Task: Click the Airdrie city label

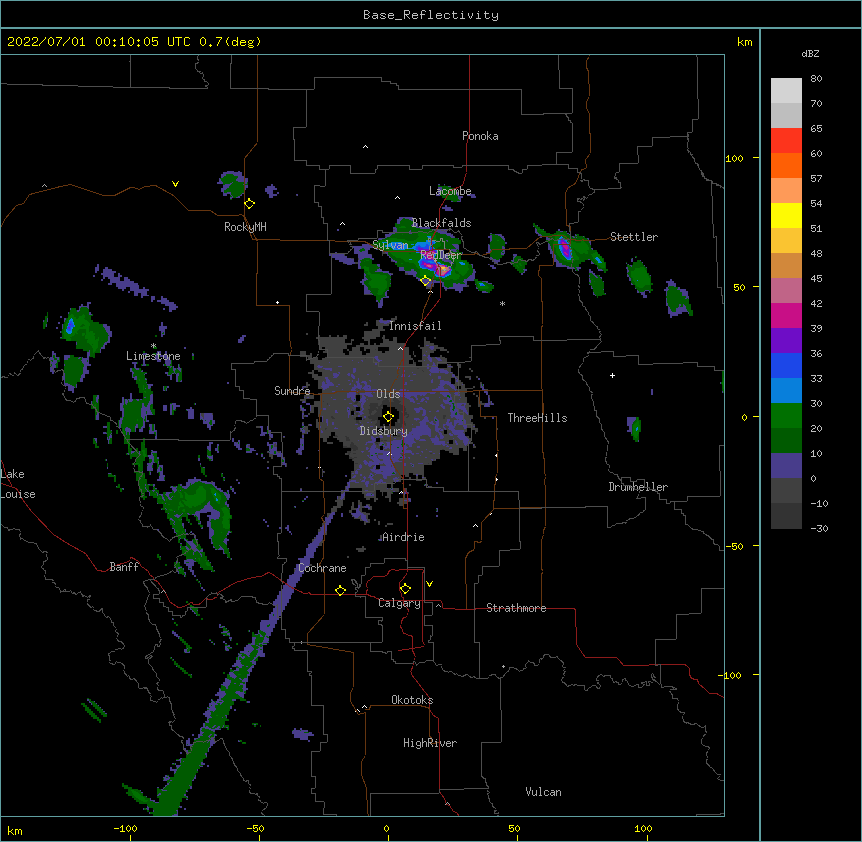Action: point(403,537)
